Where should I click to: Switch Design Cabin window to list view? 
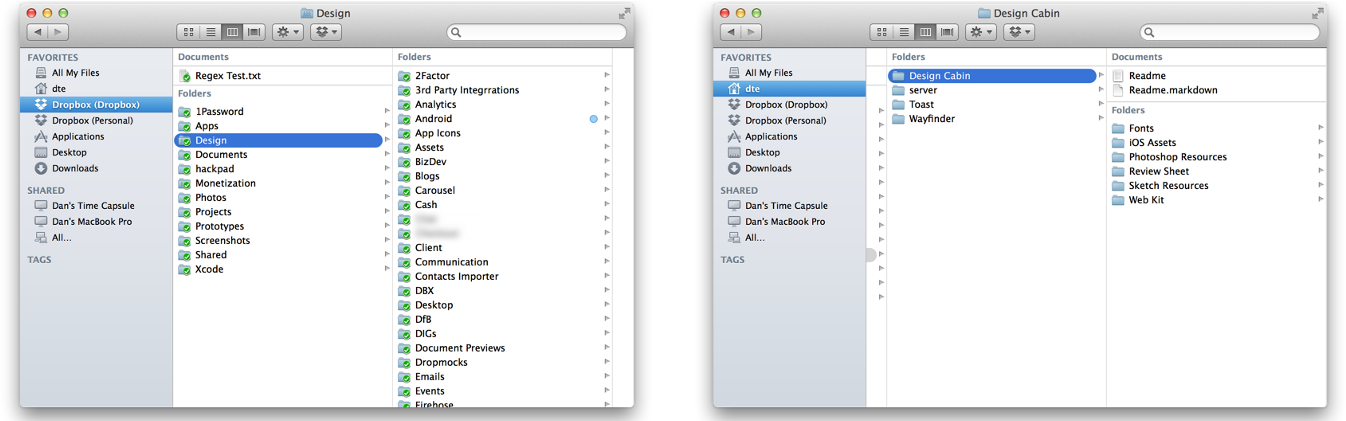coord(904,33)
